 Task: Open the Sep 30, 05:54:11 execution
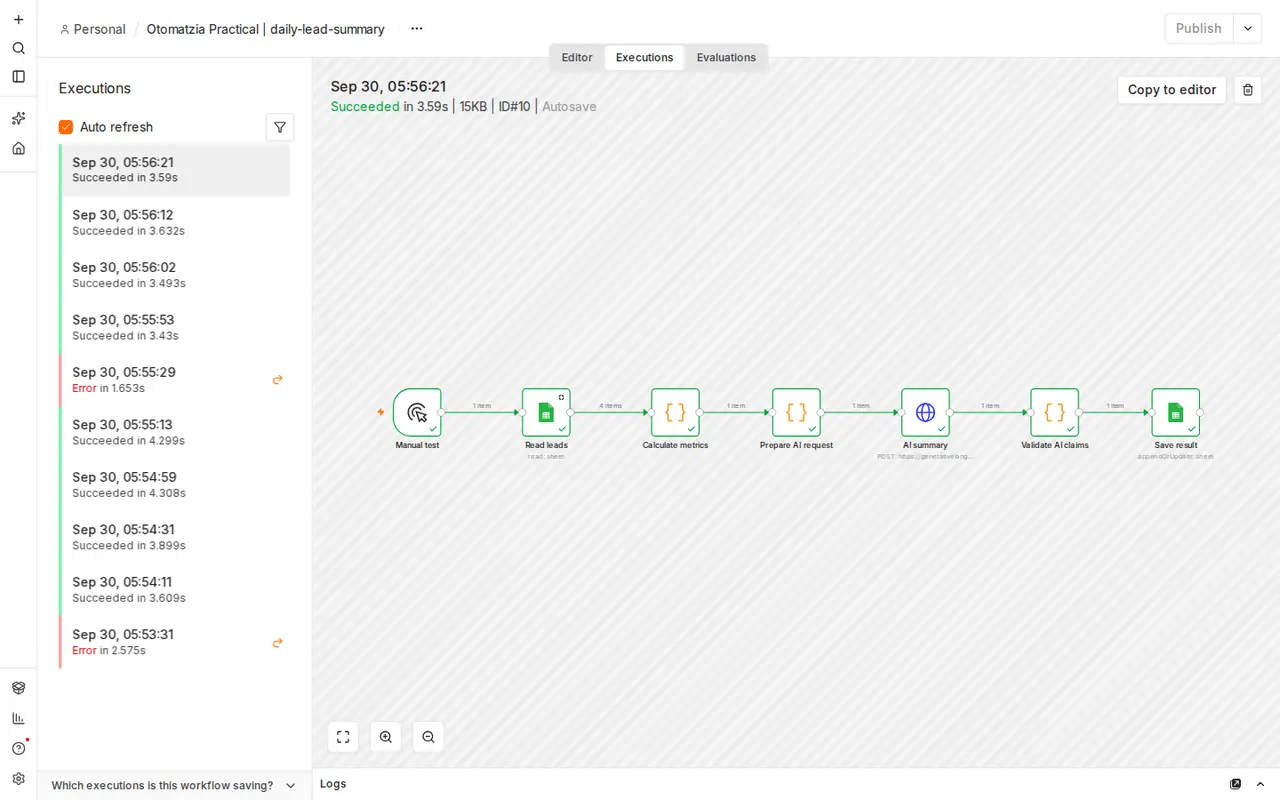pos(176,590)
